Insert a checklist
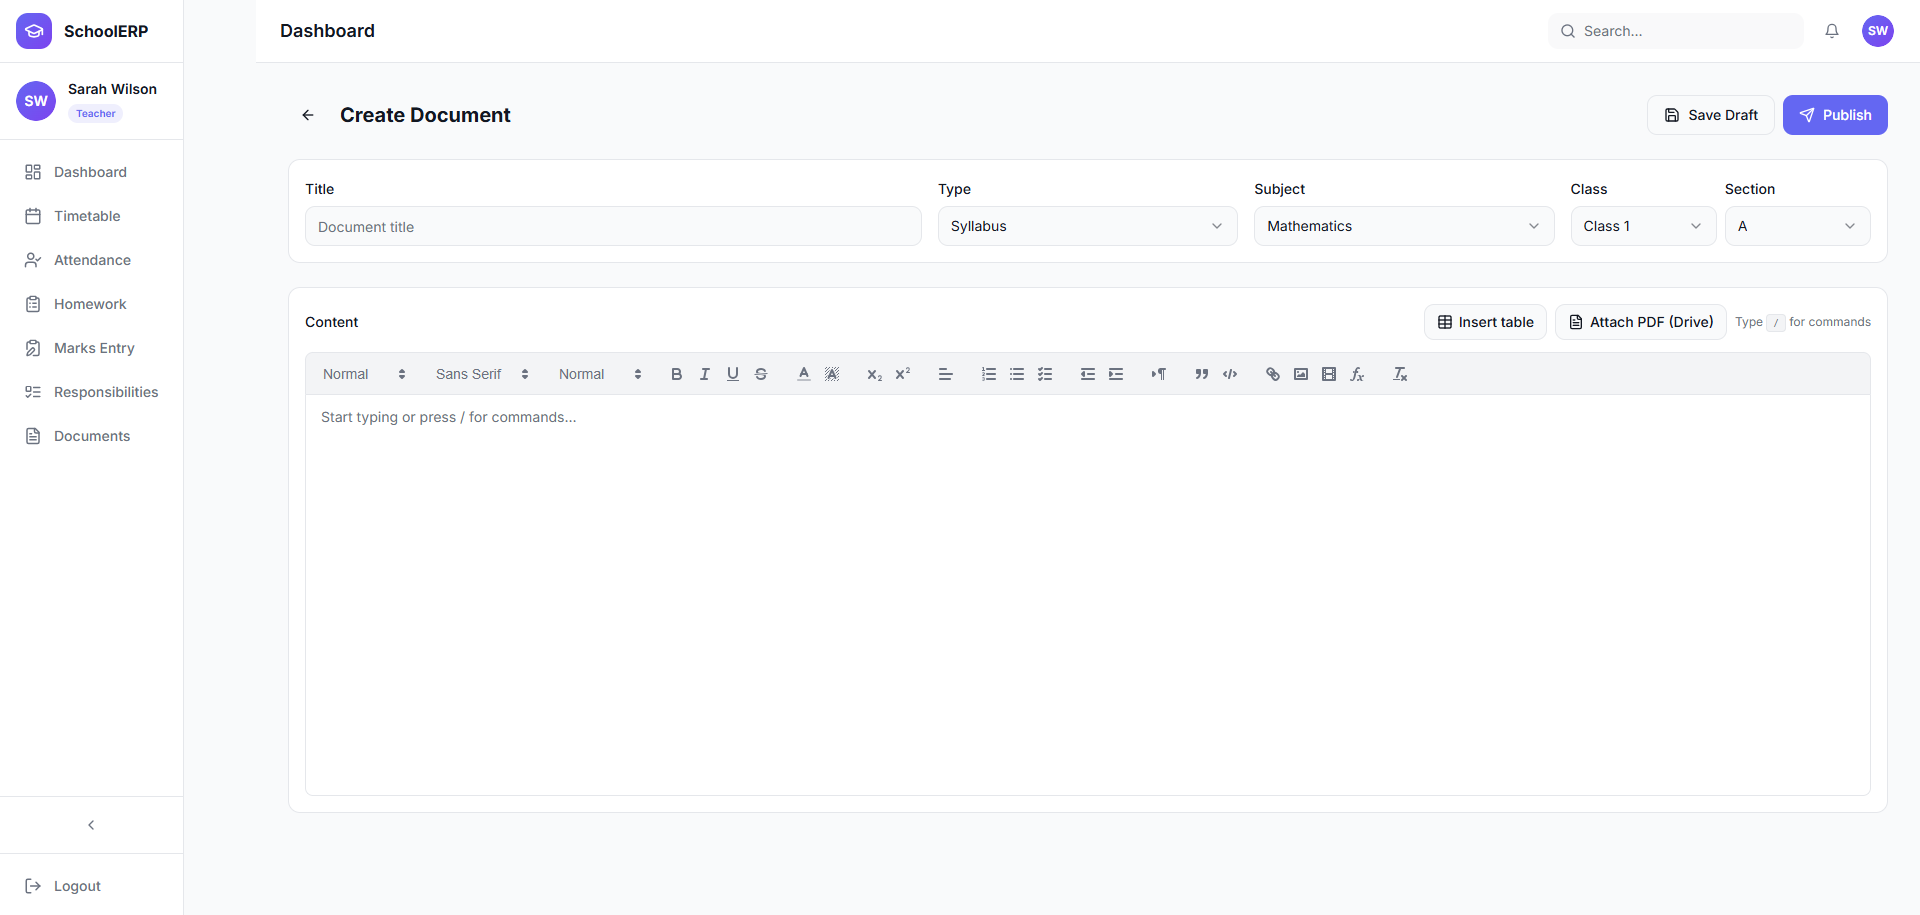 (x=1044, y=374)
